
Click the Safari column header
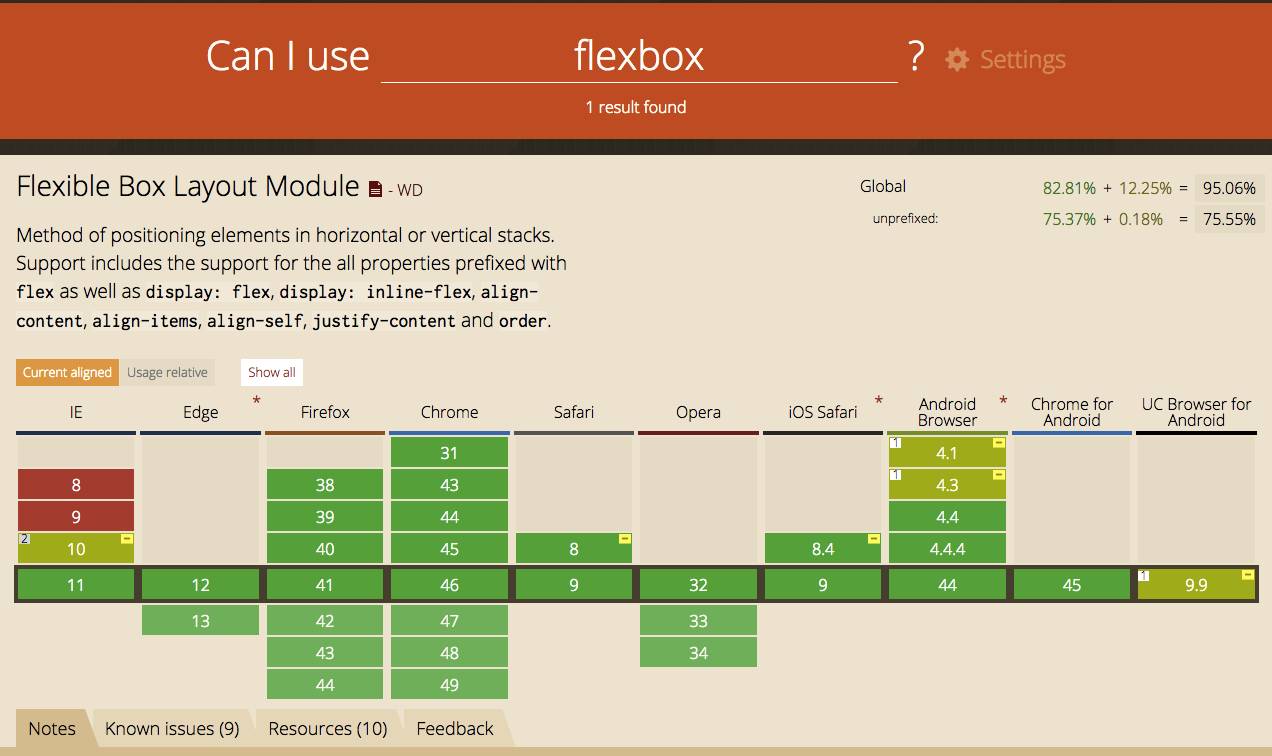pos(574,412)
